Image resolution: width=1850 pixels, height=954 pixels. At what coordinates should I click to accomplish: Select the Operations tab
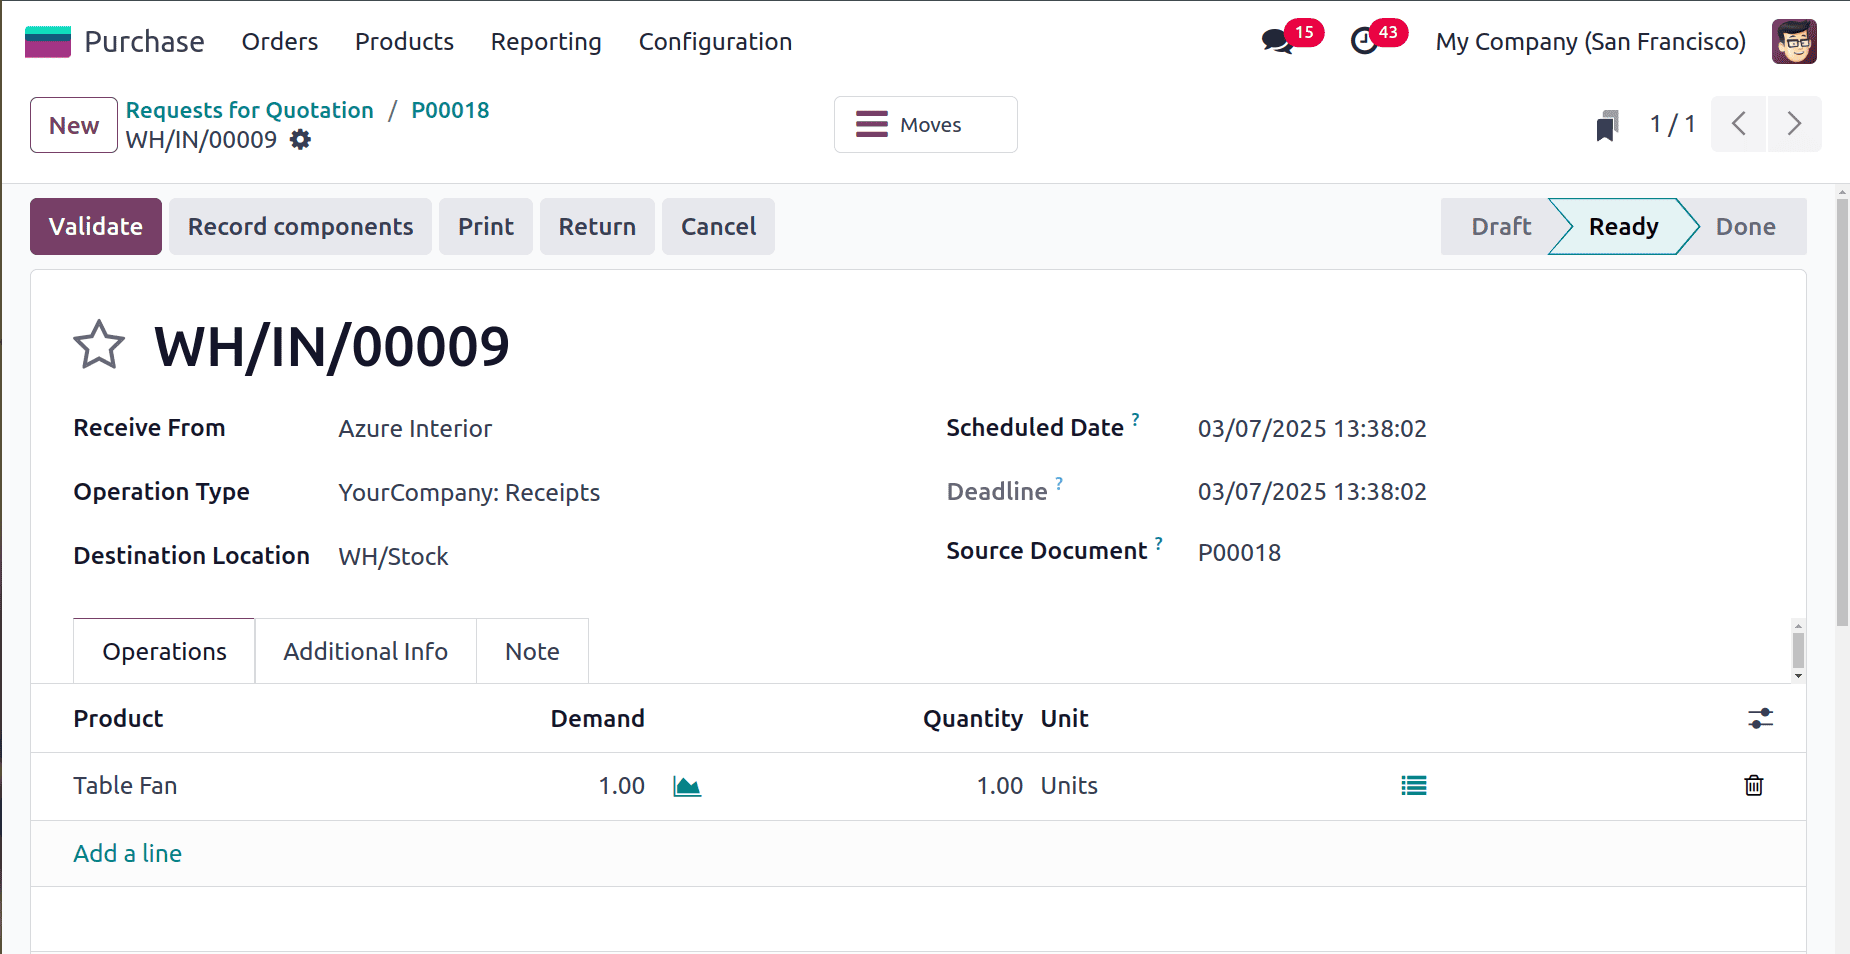click(165, 652)
